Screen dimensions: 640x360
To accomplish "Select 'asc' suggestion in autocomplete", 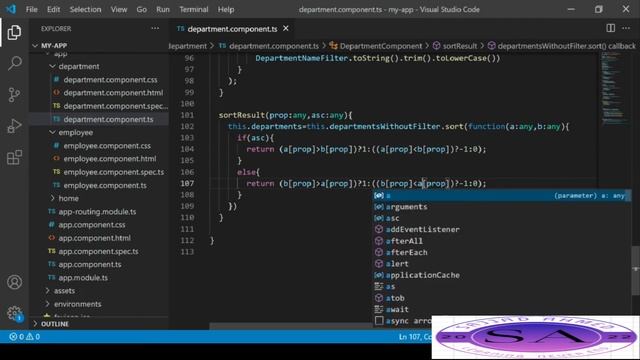I will tap(502, 218).
